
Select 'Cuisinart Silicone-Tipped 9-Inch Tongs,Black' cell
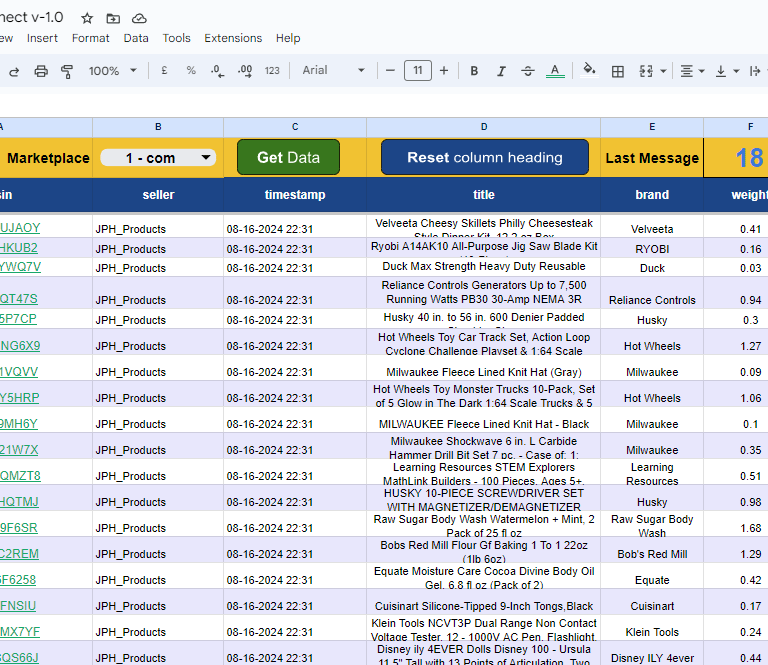(x=483, y=602)
